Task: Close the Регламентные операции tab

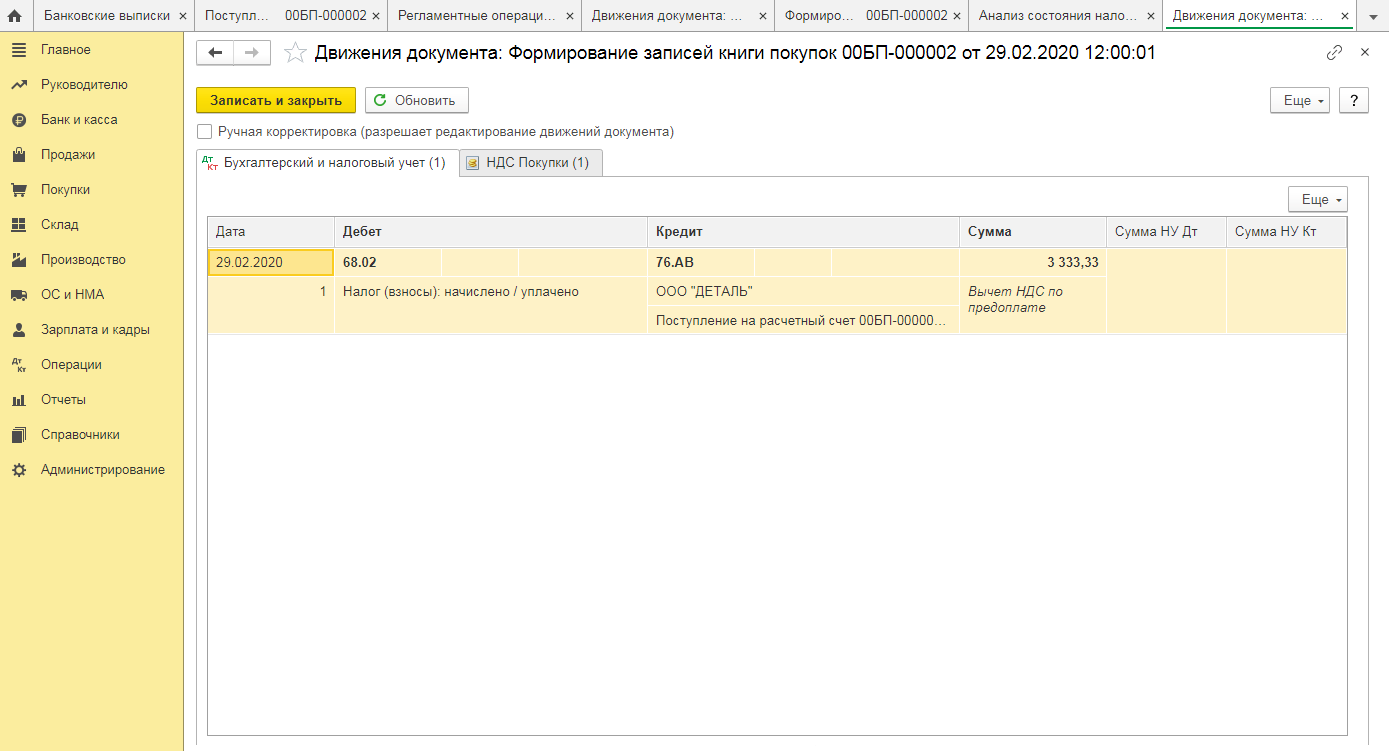Action: click(x=569, y=17)
